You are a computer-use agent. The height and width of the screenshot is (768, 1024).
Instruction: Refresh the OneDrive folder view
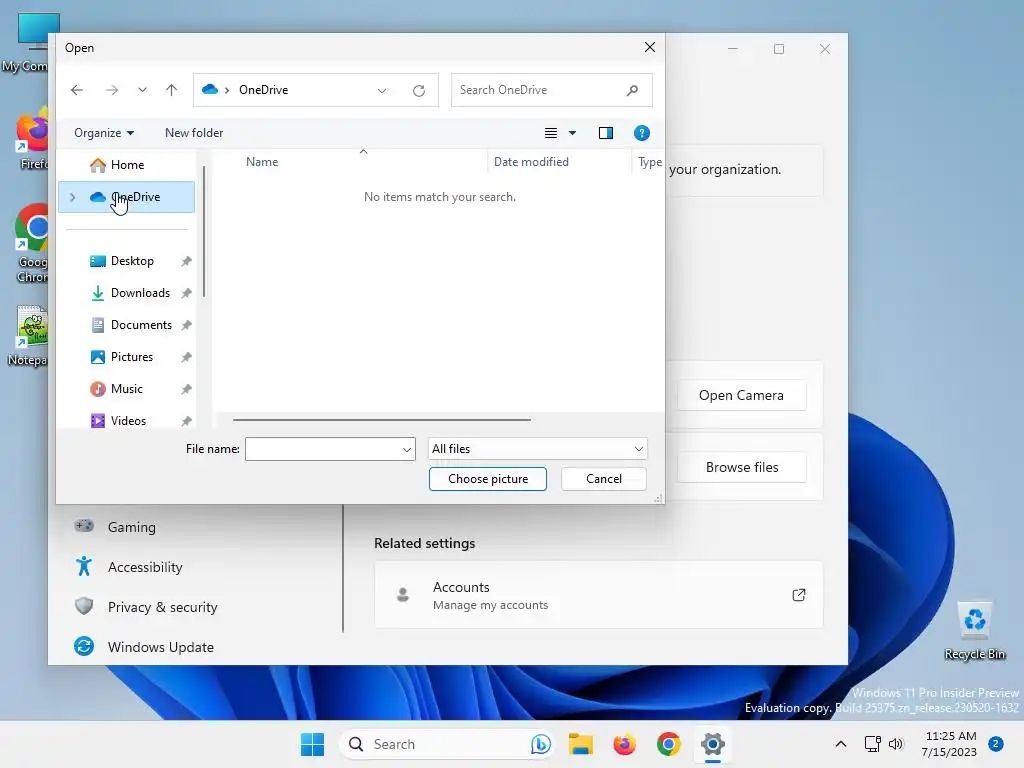pos(419,91)
